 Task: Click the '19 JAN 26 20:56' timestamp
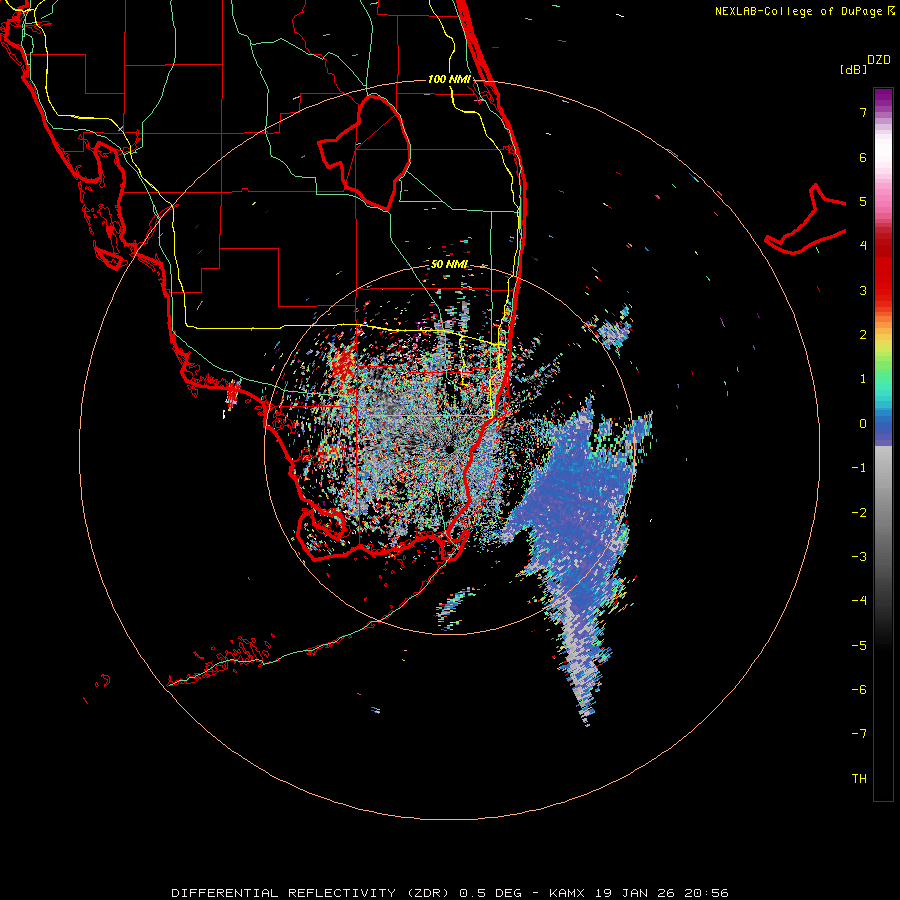click(x=662, y=893)
